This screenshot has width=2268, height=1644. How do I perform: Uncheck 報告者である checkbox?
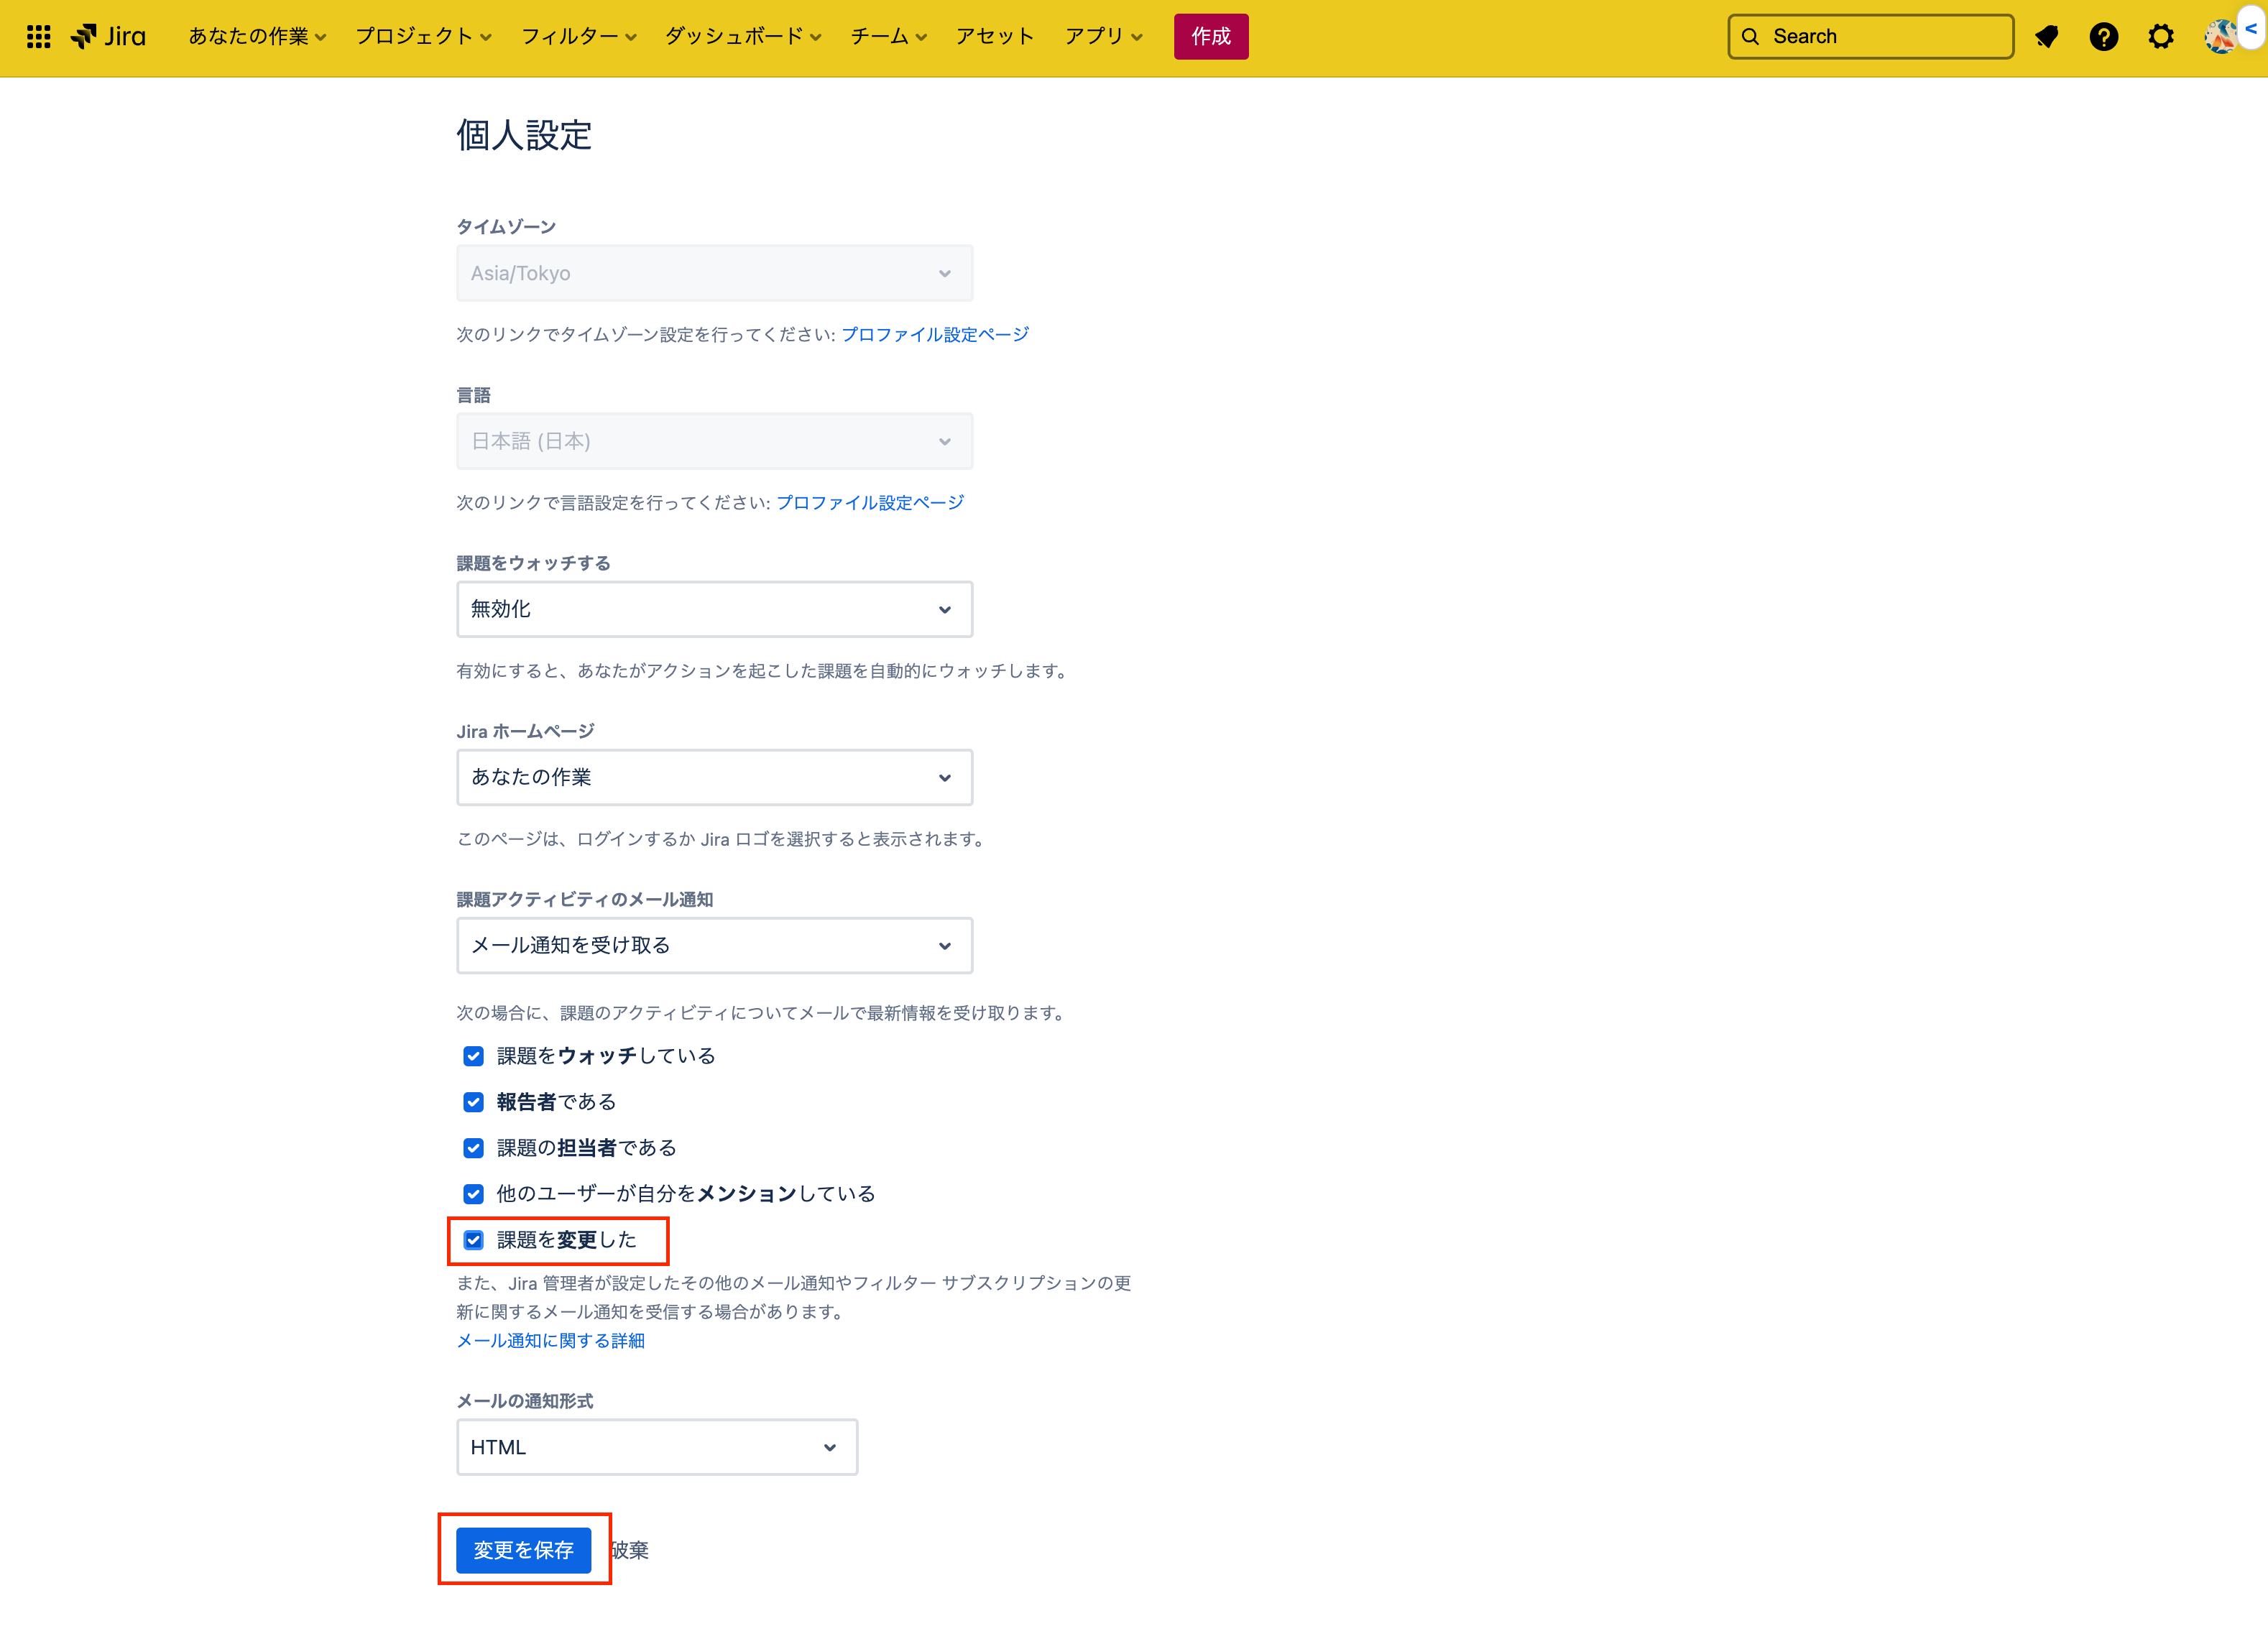coord(474,1102)
